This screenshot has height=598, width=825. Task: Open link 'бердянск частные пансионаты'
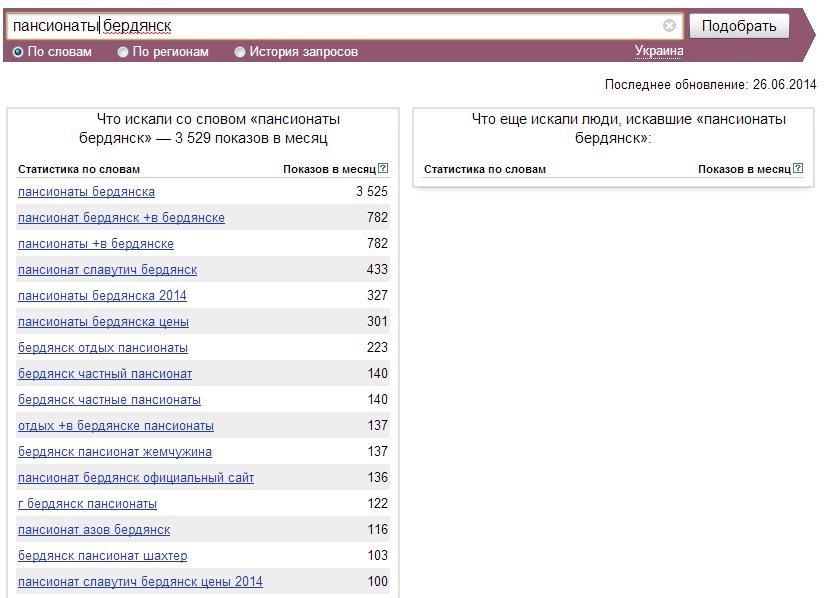[x=109, y=400]
